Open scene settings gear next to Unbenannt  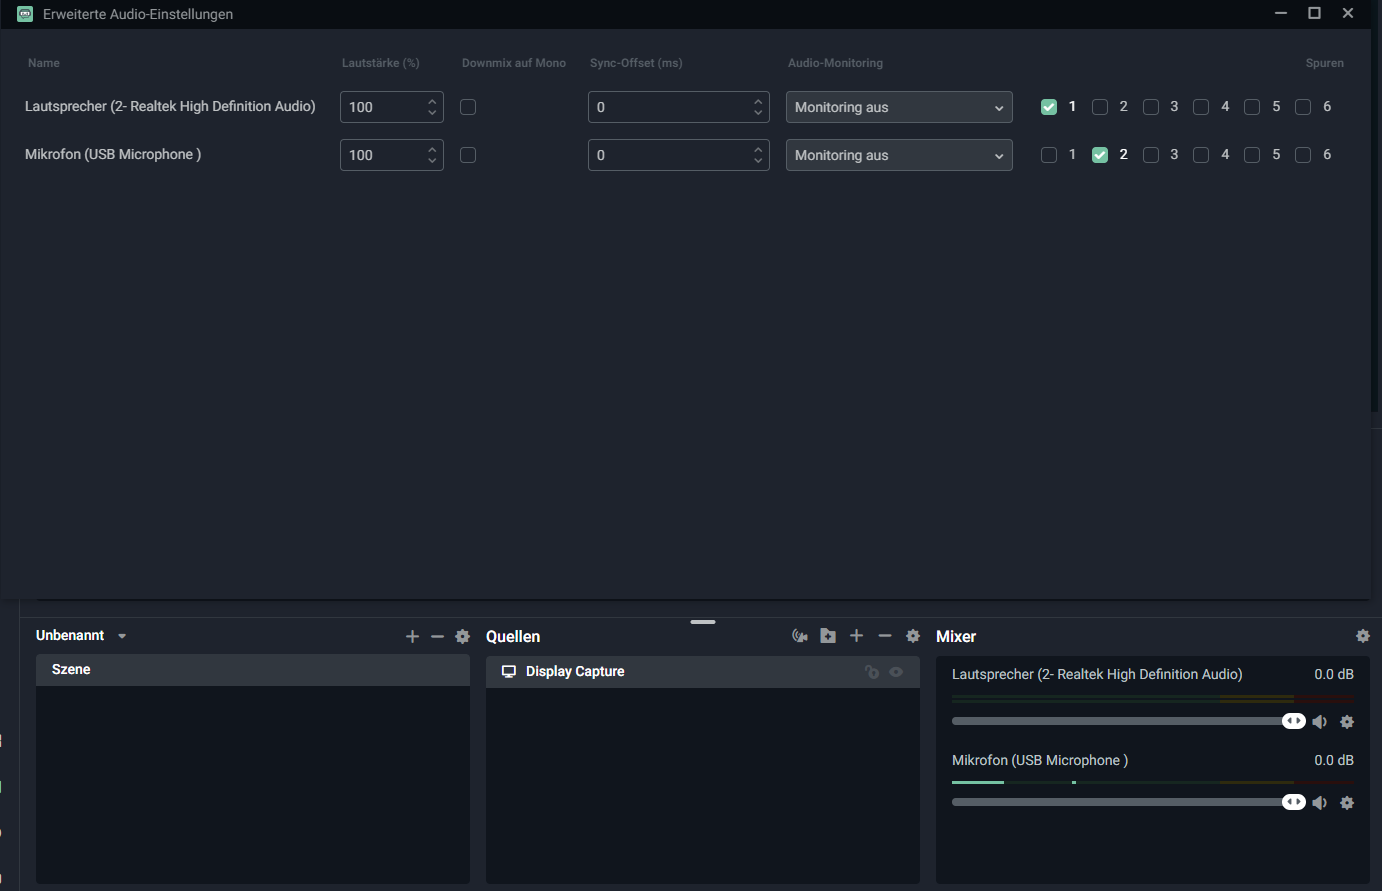coord(462,636)
